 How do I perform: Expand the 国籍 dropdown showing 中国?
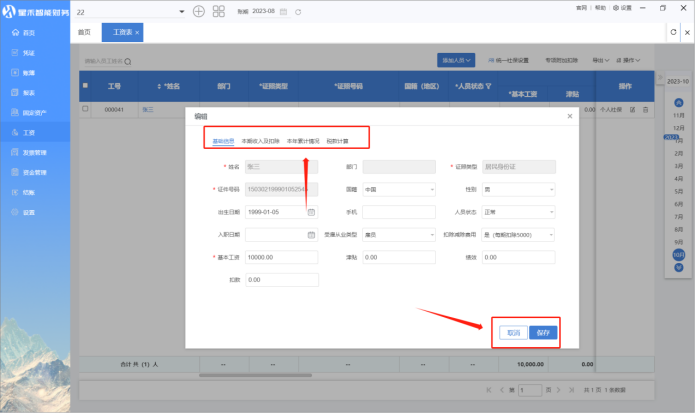(x=399, y=189)
